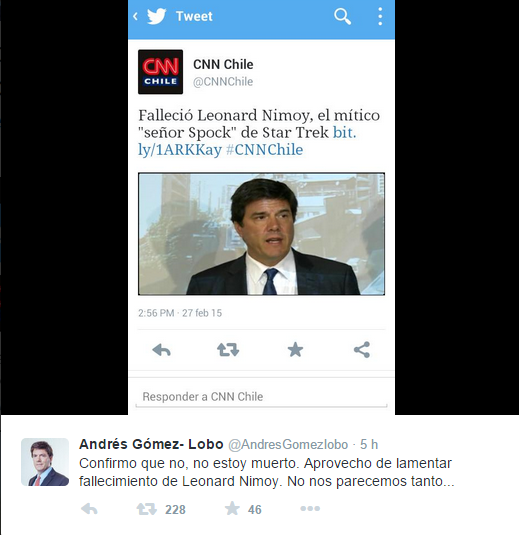Open the #CNNChile hashtag
Screen dimensions: 519x539
point(264,150)
